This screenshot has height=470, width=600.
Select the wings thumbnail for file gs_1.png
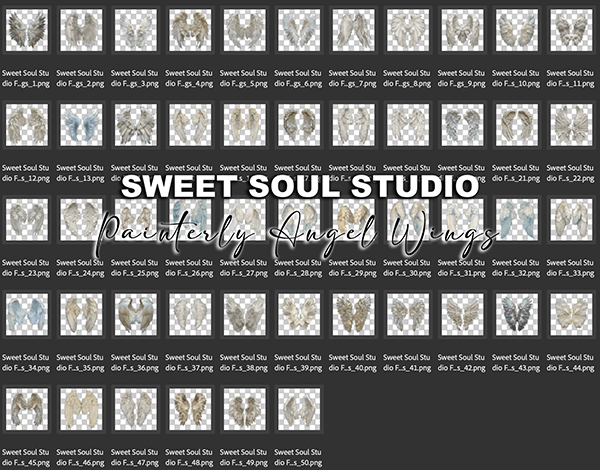27,30
